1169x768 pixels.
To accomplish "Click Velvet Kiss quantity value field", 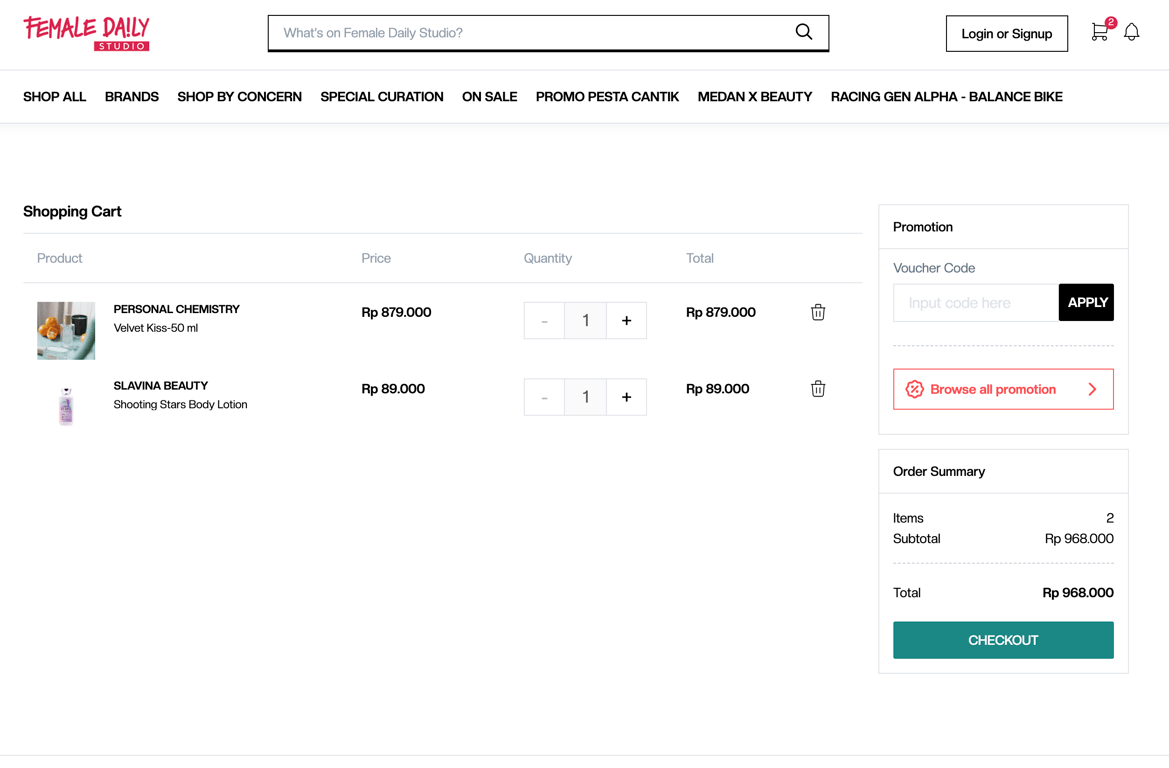I will pos(585,321).
